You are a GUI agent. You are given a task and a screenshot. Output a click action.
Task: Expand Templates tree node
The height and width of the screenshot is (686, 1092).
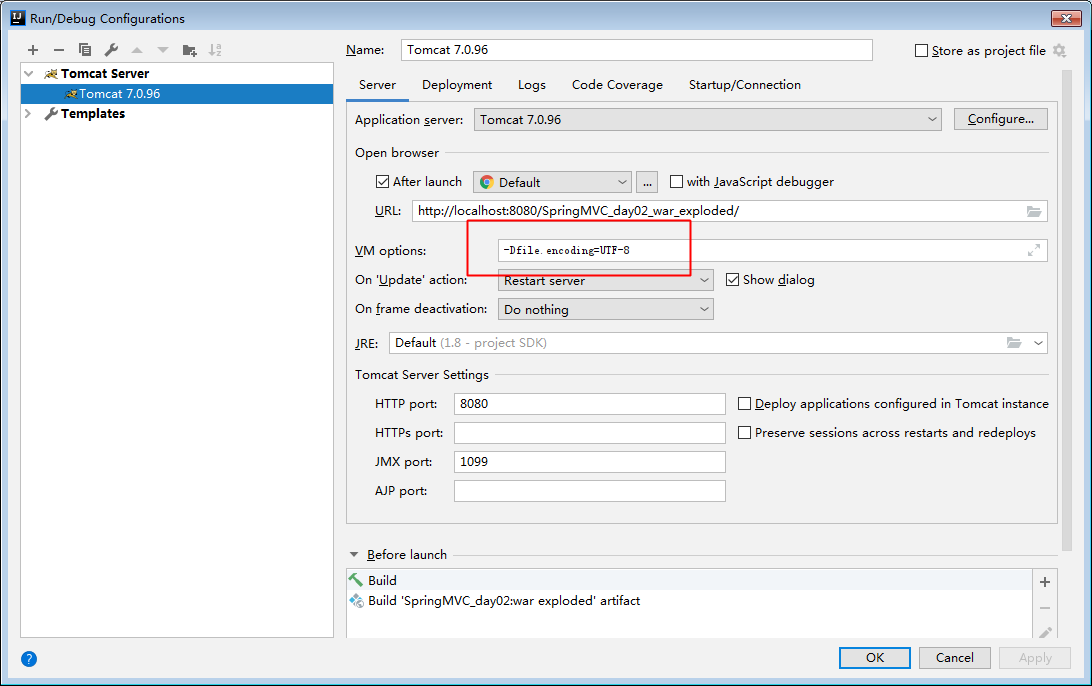click(x=29, y=114)
